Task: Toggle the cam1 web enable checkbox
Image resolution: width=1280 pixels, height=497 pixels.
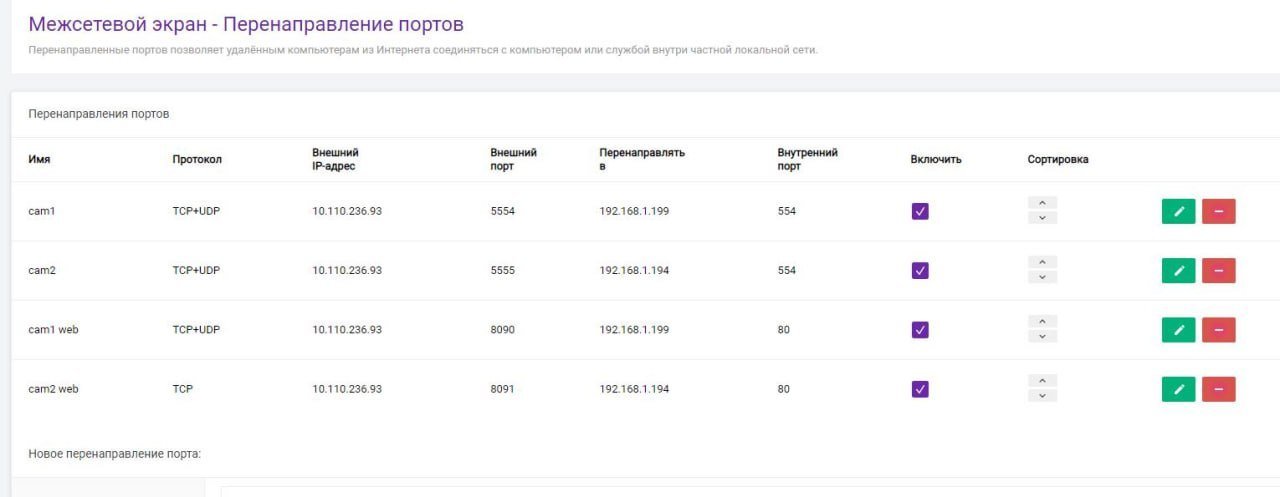Action: (920, 330)
